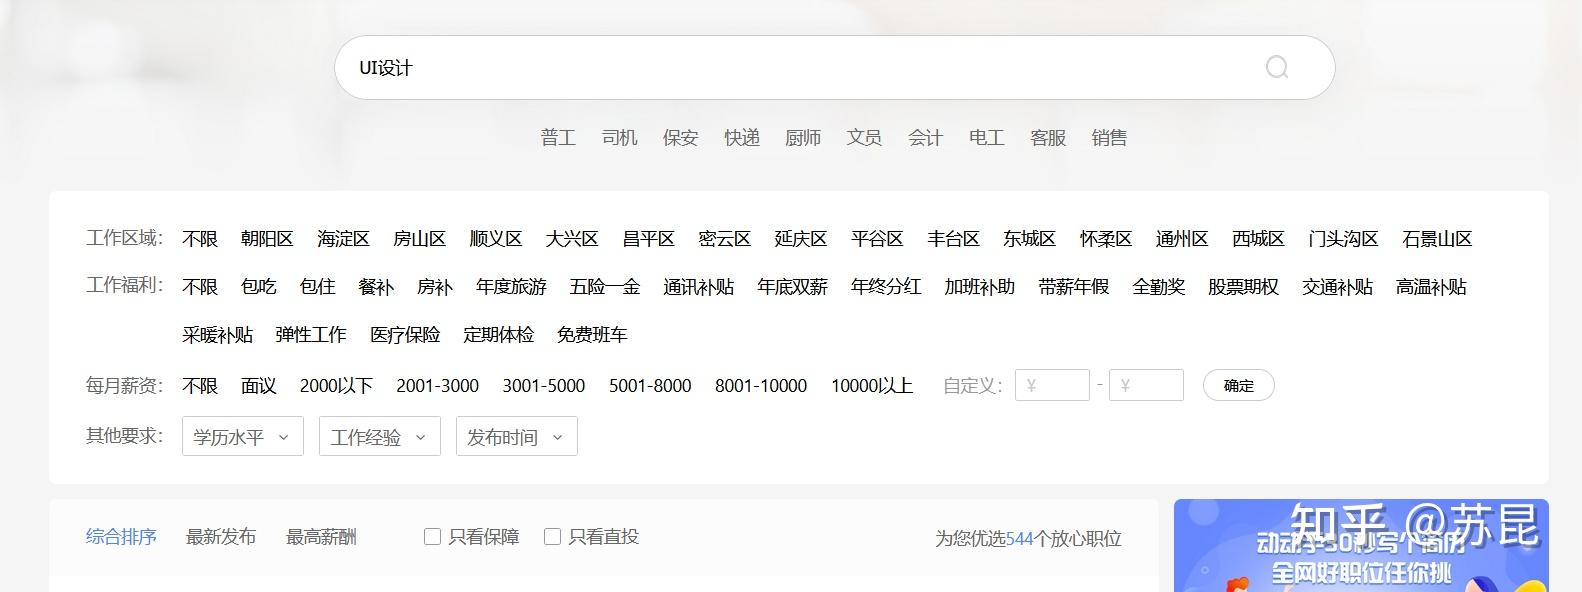The width and height of the screenshot is (1582, 592).
Task: Switch to 最高薪酬 sort tab
Action: pyautogui.click(x=321, y=537)
